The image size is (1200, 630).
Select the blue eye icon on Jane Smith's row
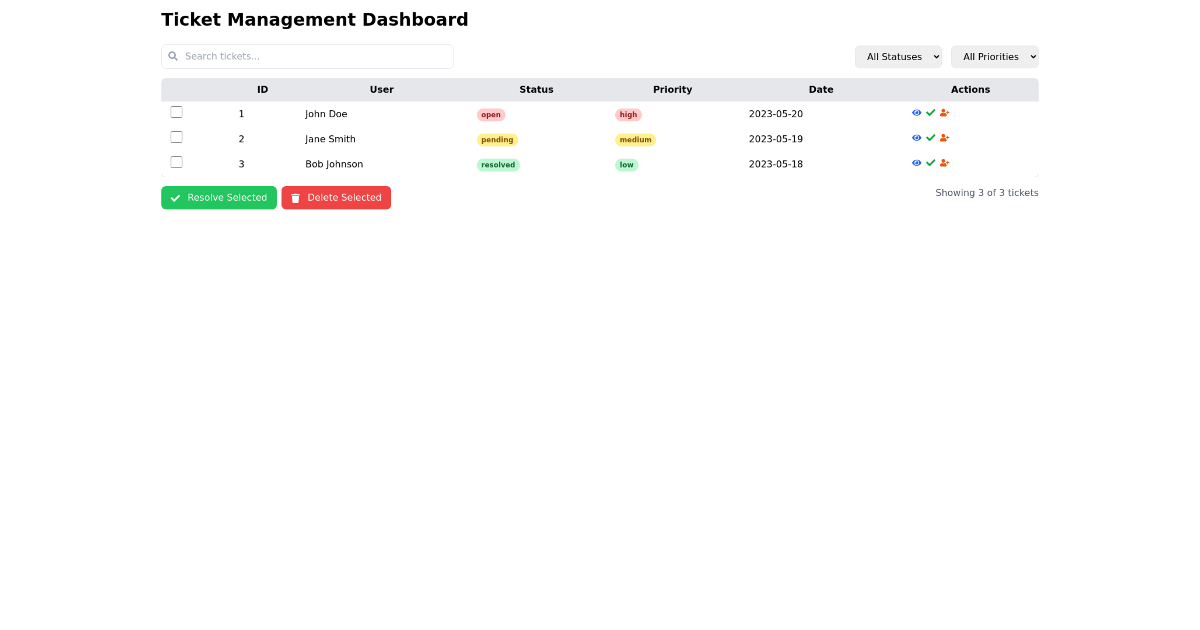click(917, 137)
